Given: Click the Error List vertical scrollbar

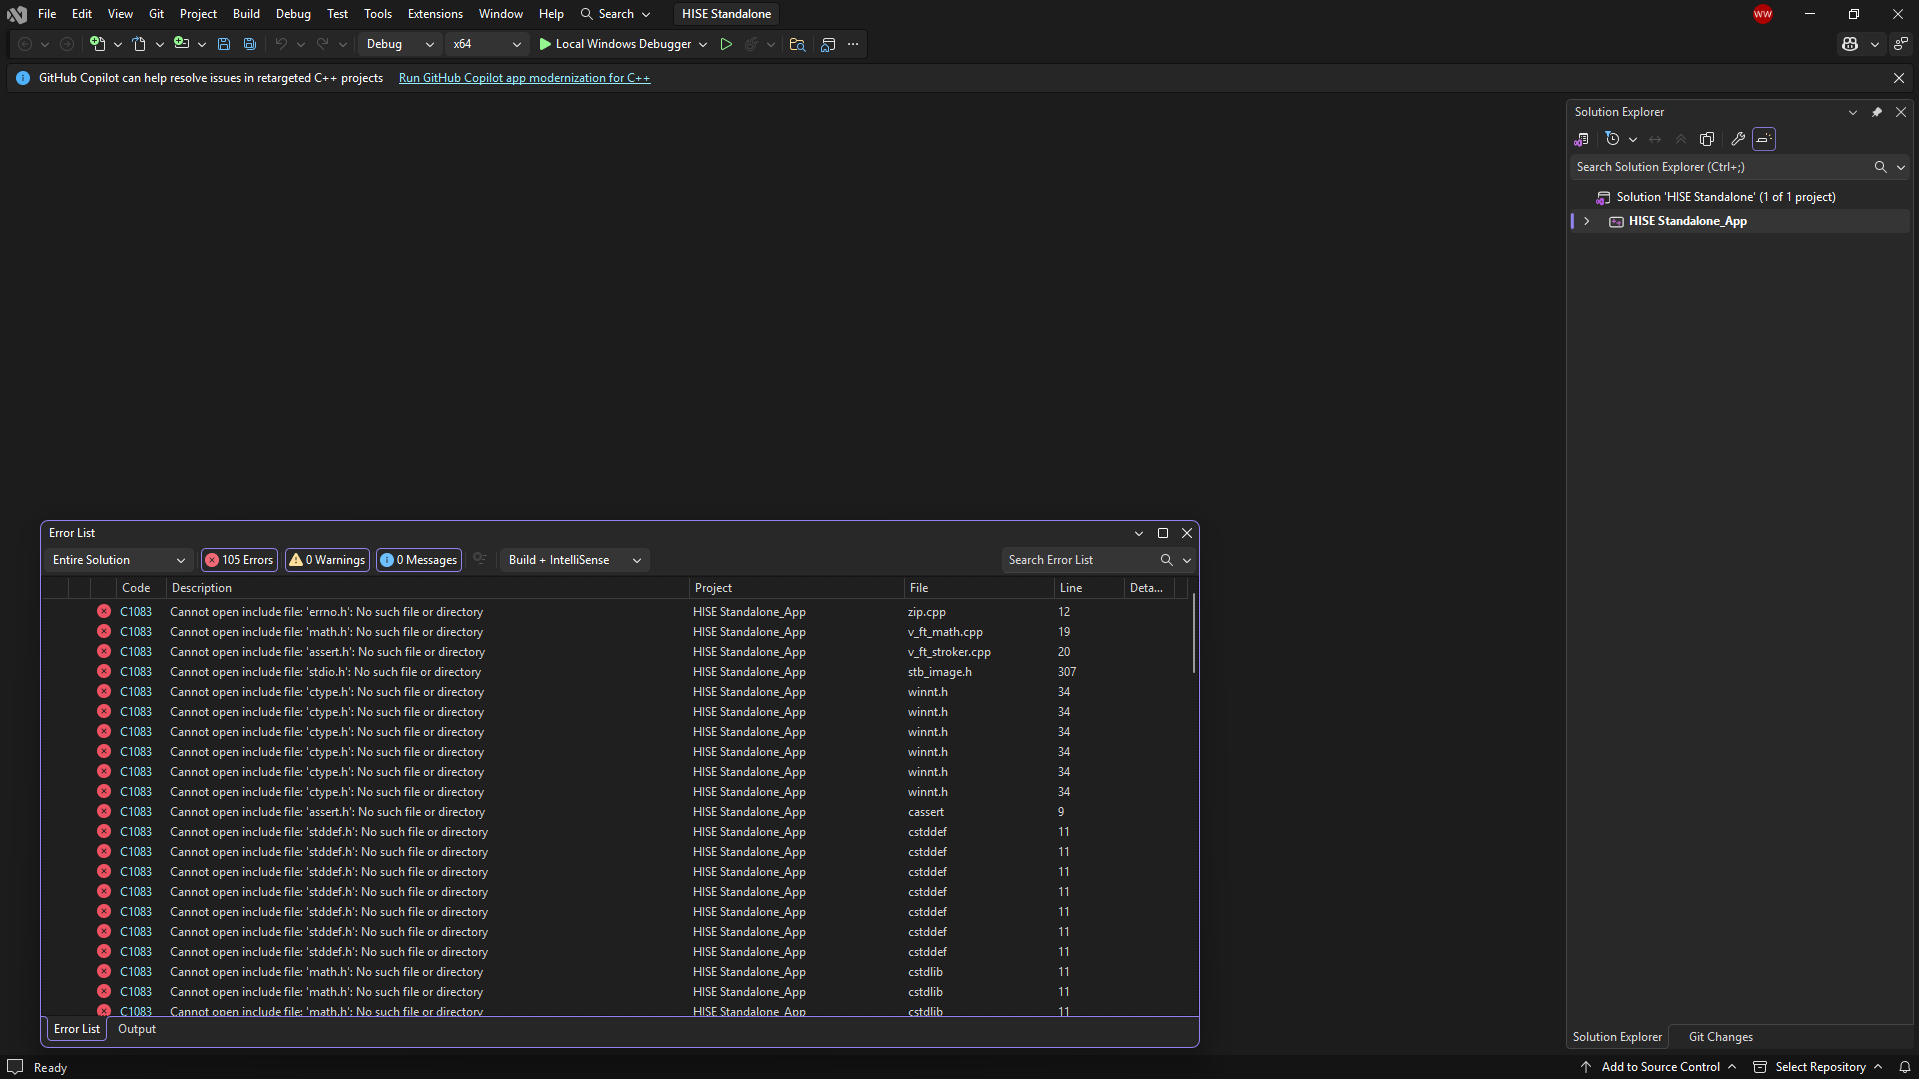Looking at the screenshot, I should [x=1193, y=634].
